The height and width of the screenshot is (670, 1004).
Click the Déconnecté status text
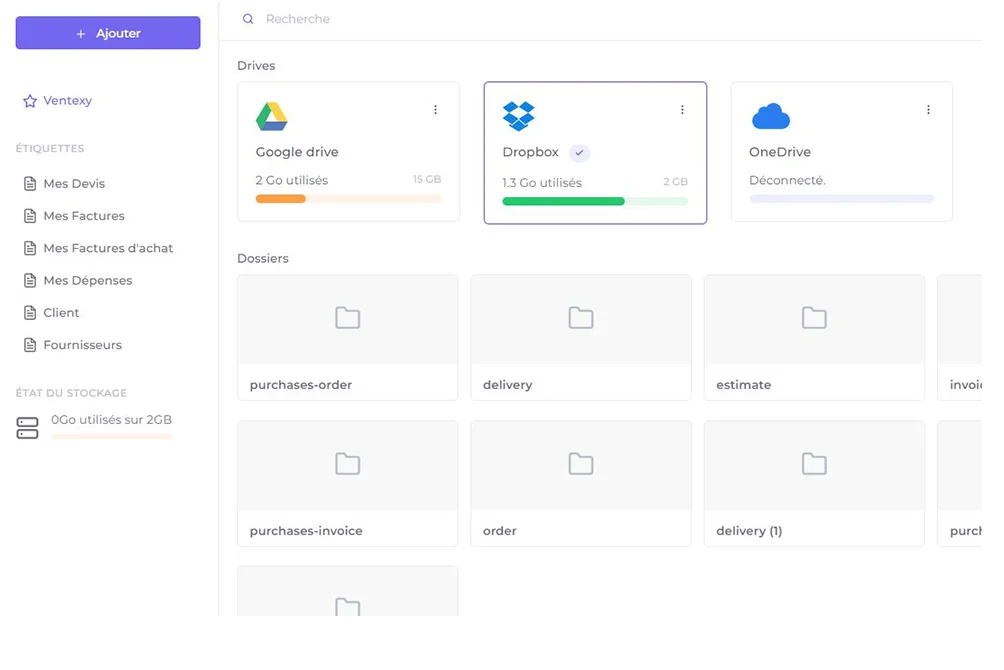(788, 181)
